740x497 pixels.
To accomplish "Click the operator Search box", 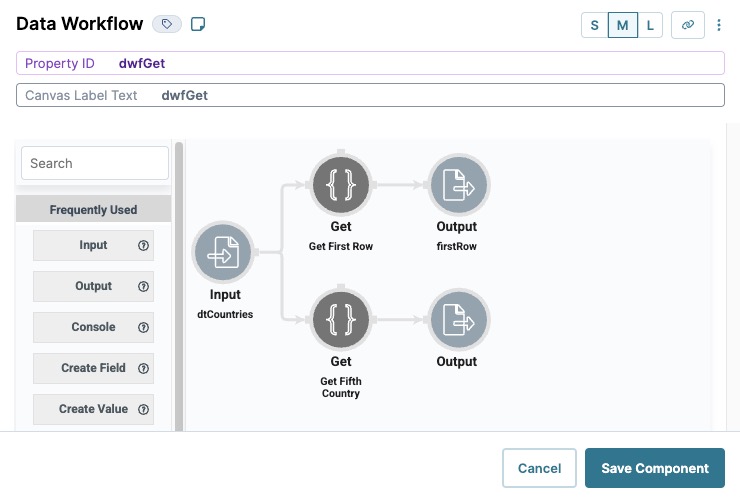I will [x=95, y=163].
